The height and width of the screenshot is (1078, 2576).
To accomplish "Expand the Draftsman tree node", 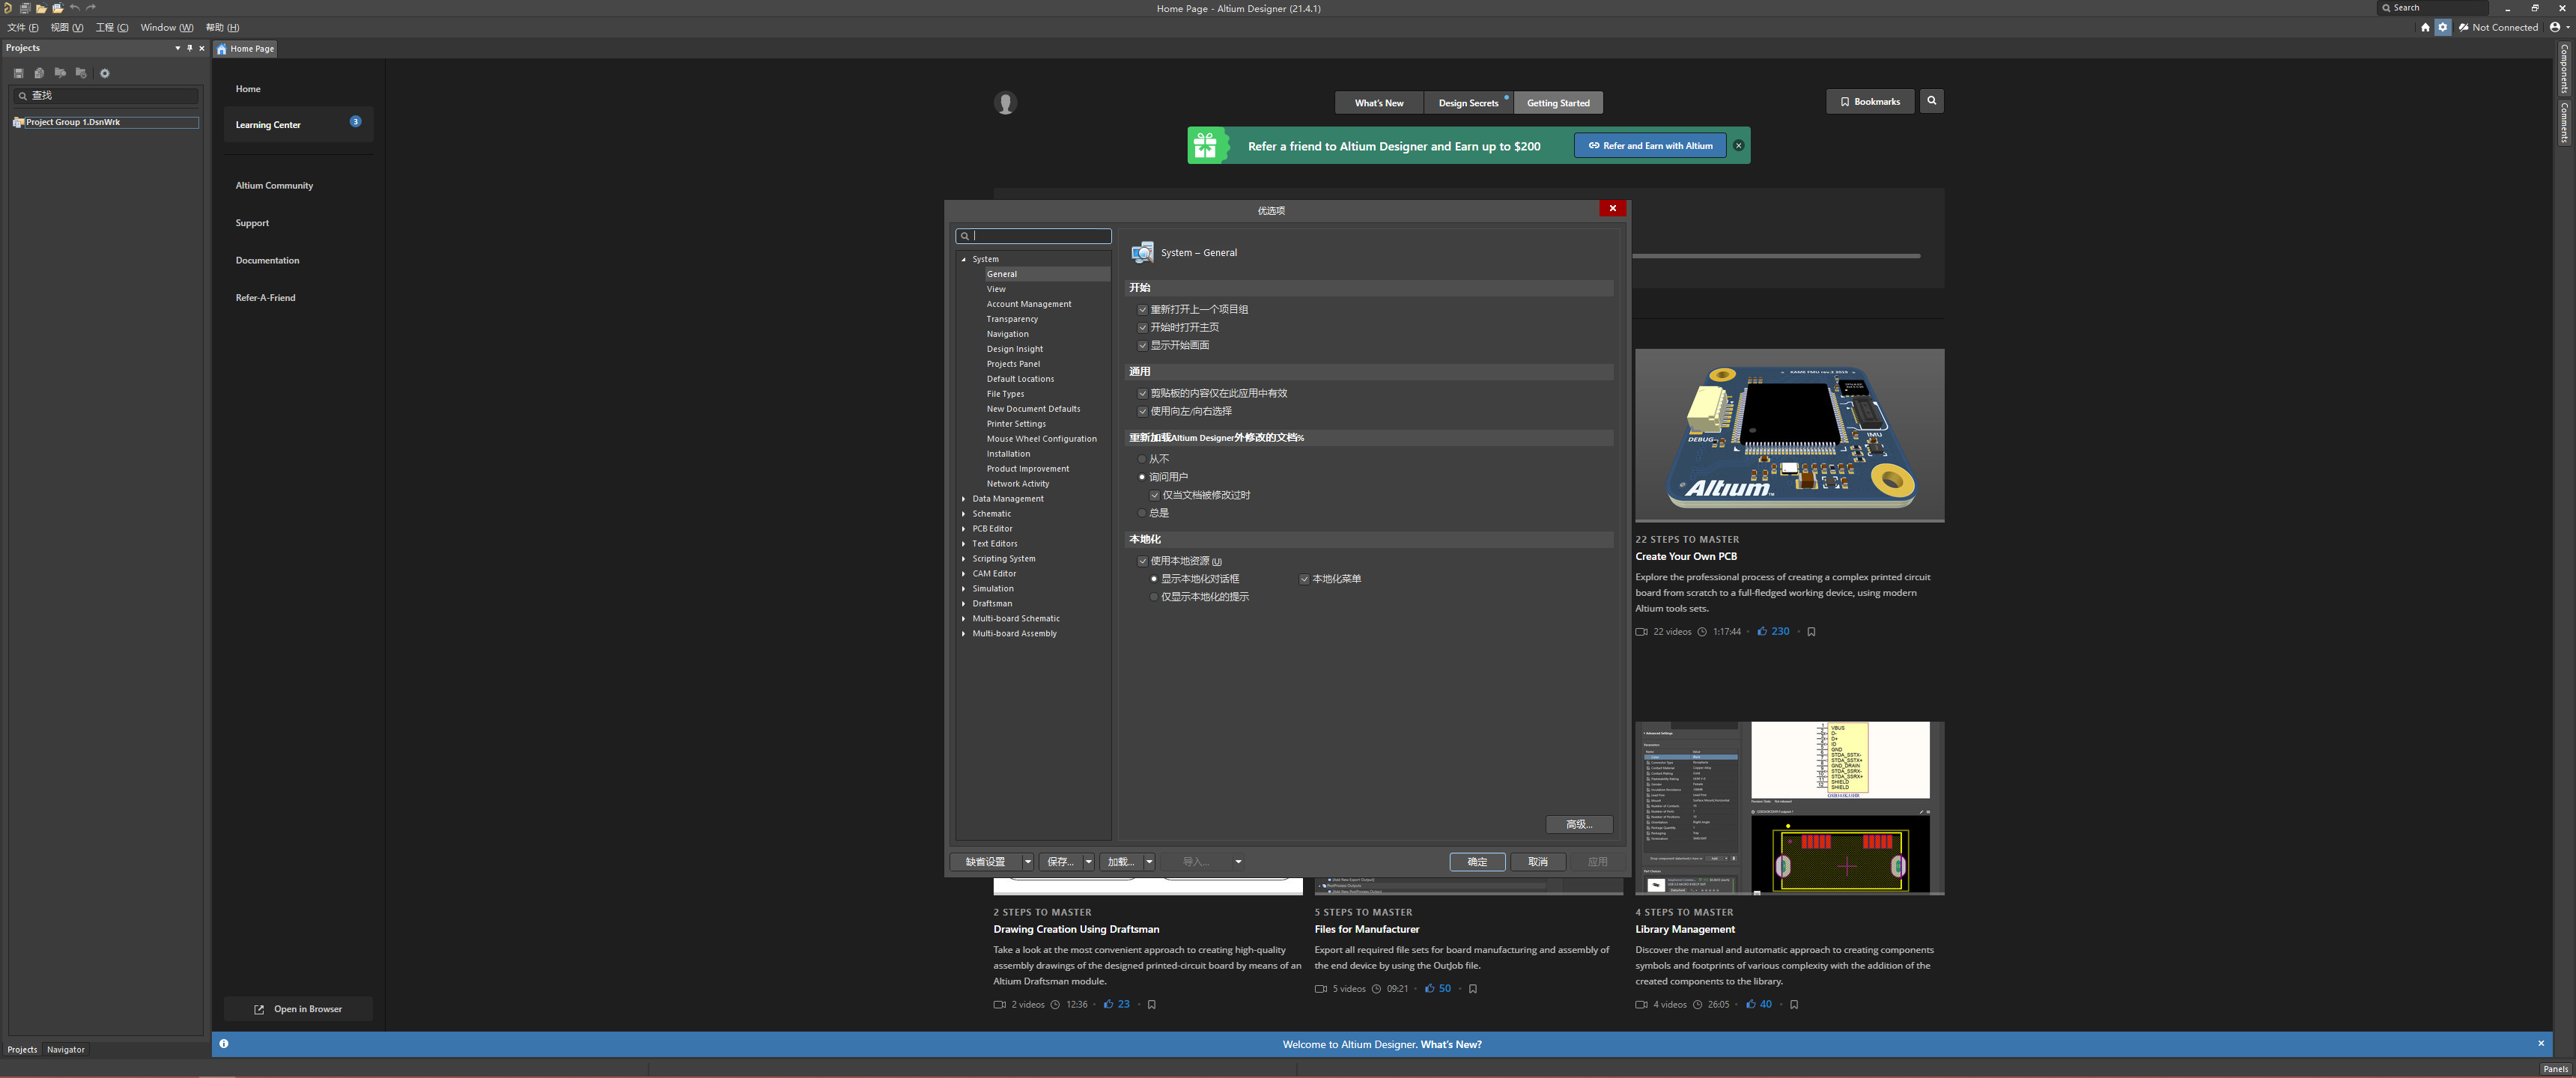I will [964, 605].
